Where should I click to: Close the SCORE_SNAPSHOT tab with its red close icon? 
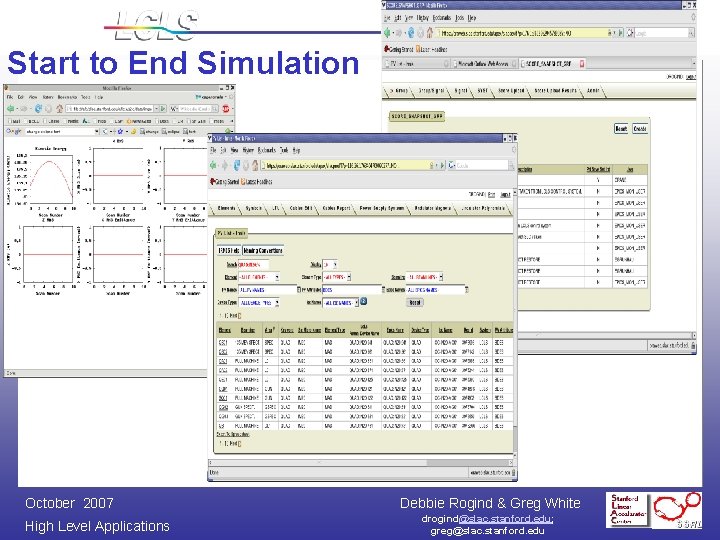[x=582, y=64]
